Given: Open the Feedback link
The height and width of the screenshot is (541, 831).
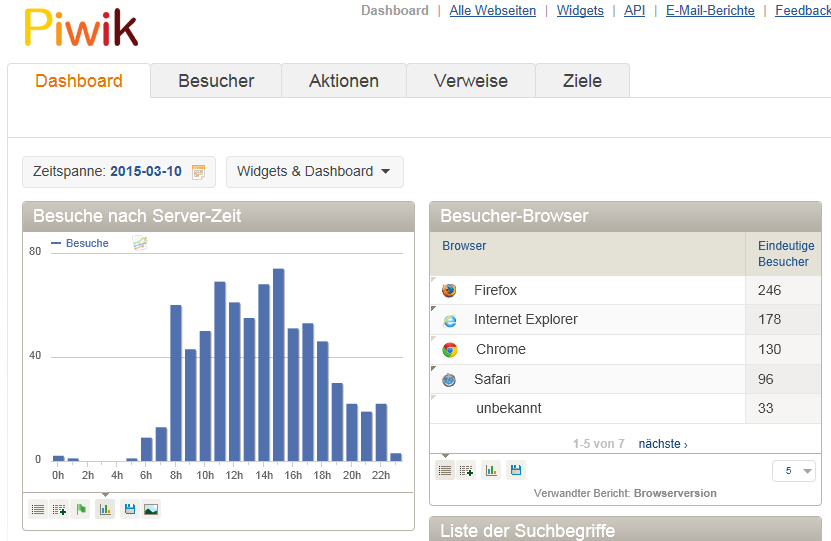Looking at the screenshot, I should point(802,11).
